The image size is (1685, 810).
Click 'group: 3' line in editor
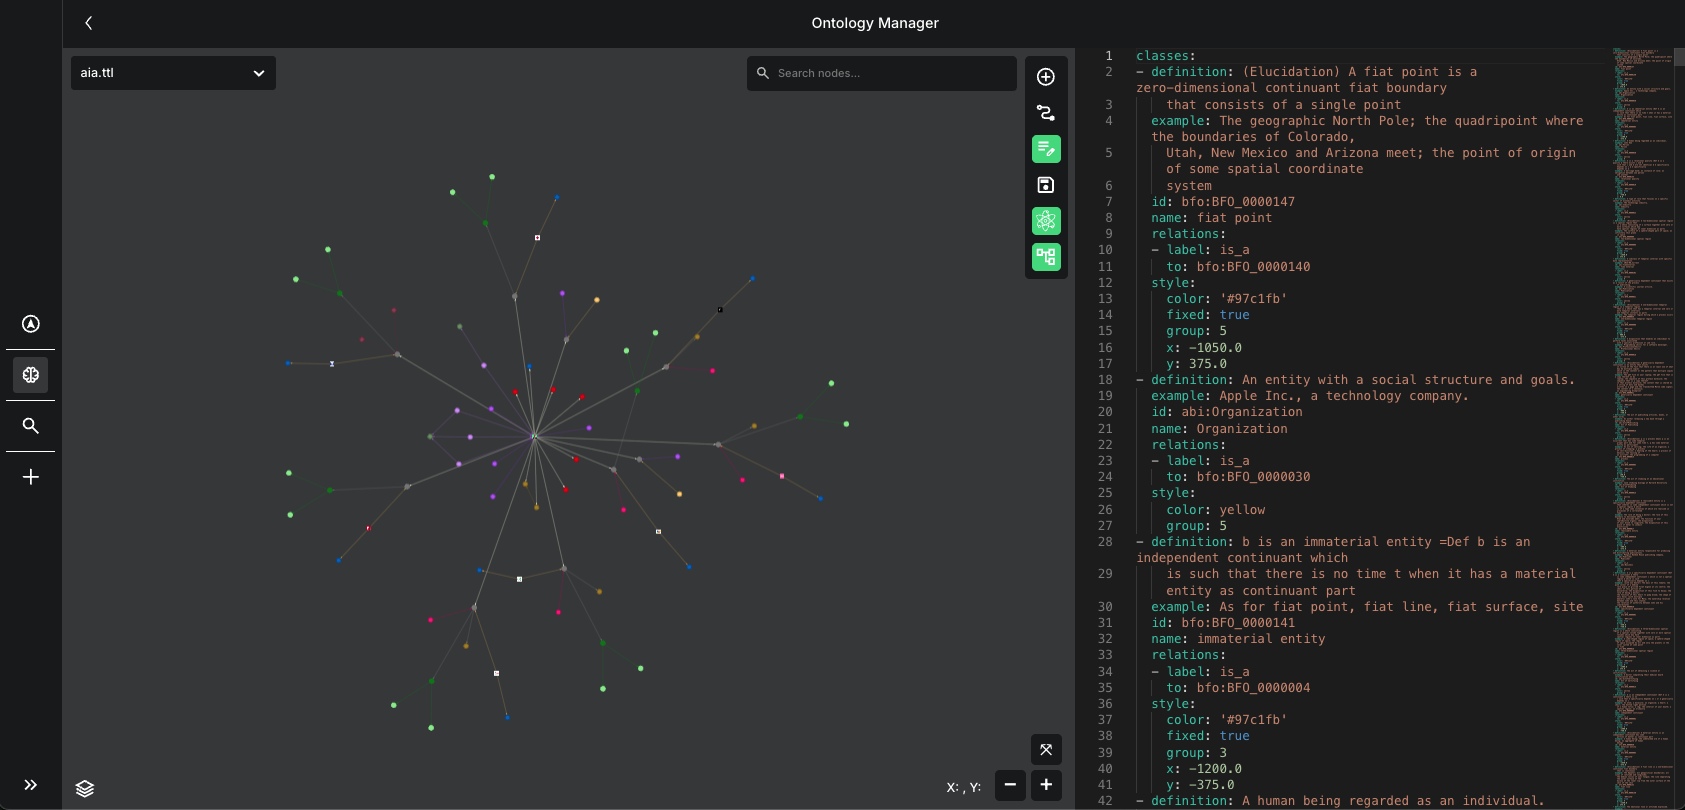(x=1196, y=753)
